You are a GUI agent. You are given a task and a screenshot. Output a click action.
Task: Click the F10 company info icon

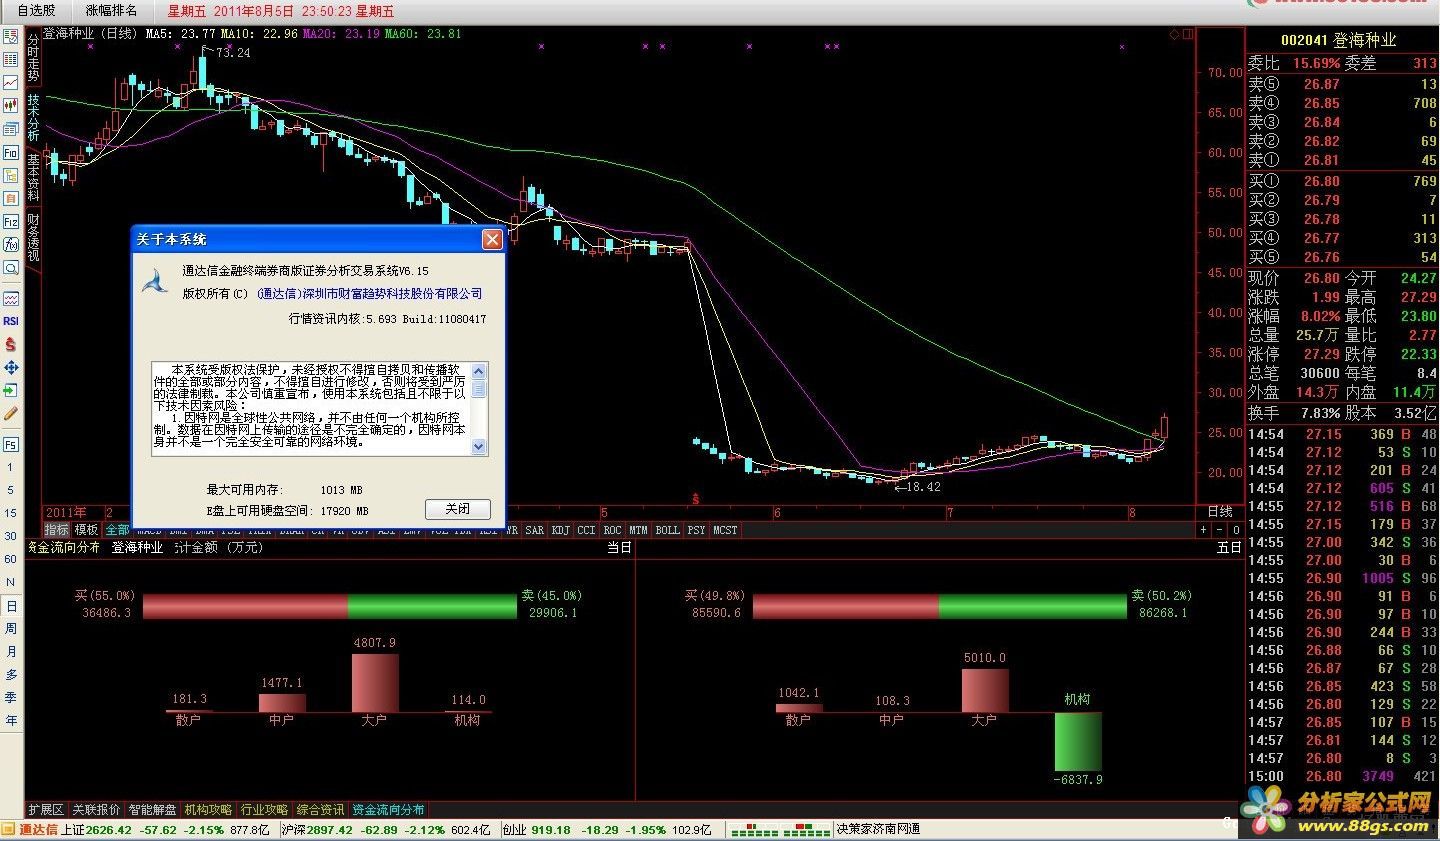tap(10, 152)
